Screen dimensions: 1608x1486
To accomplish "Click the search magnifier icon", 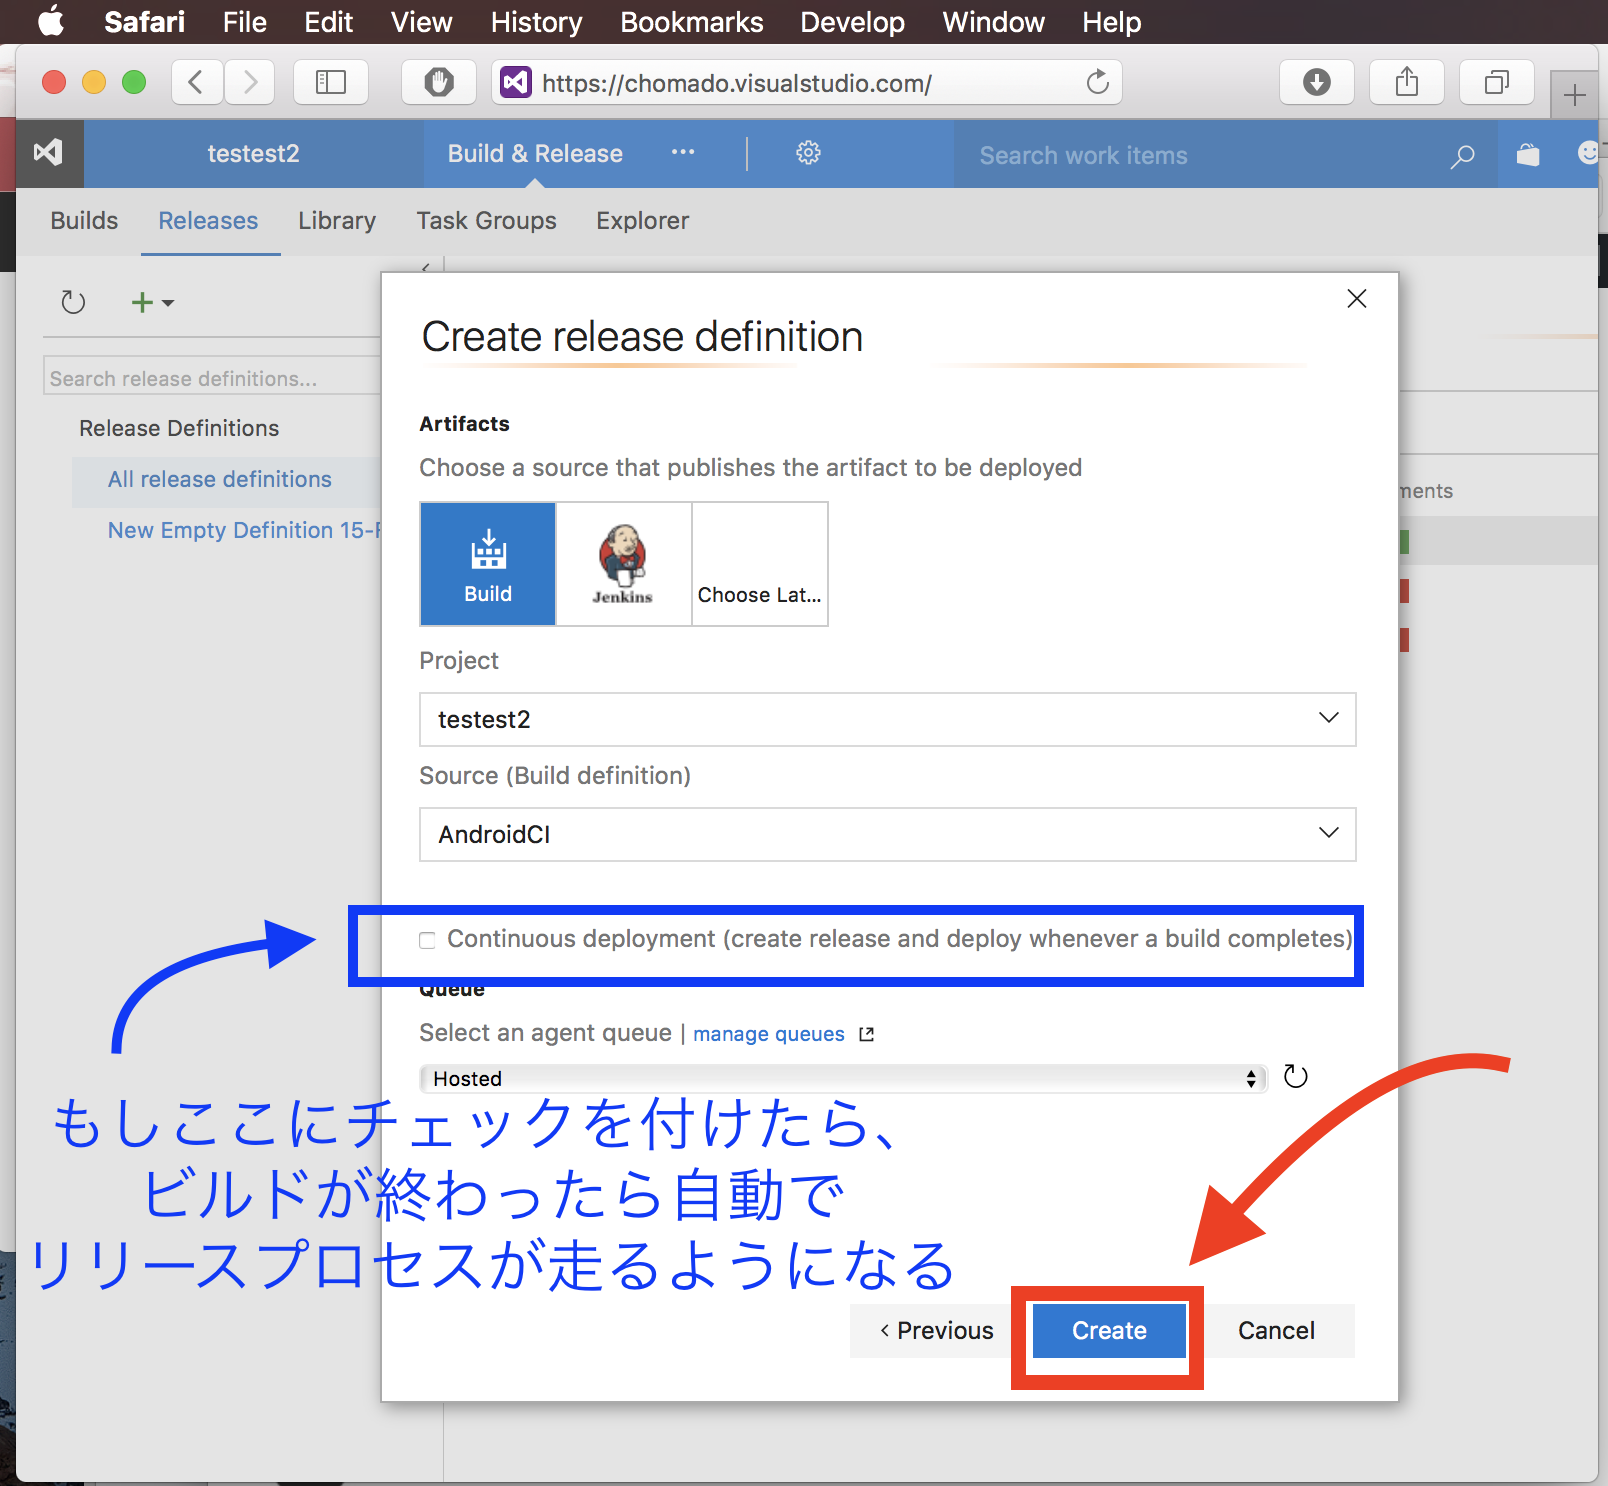I will point(1462,156).
